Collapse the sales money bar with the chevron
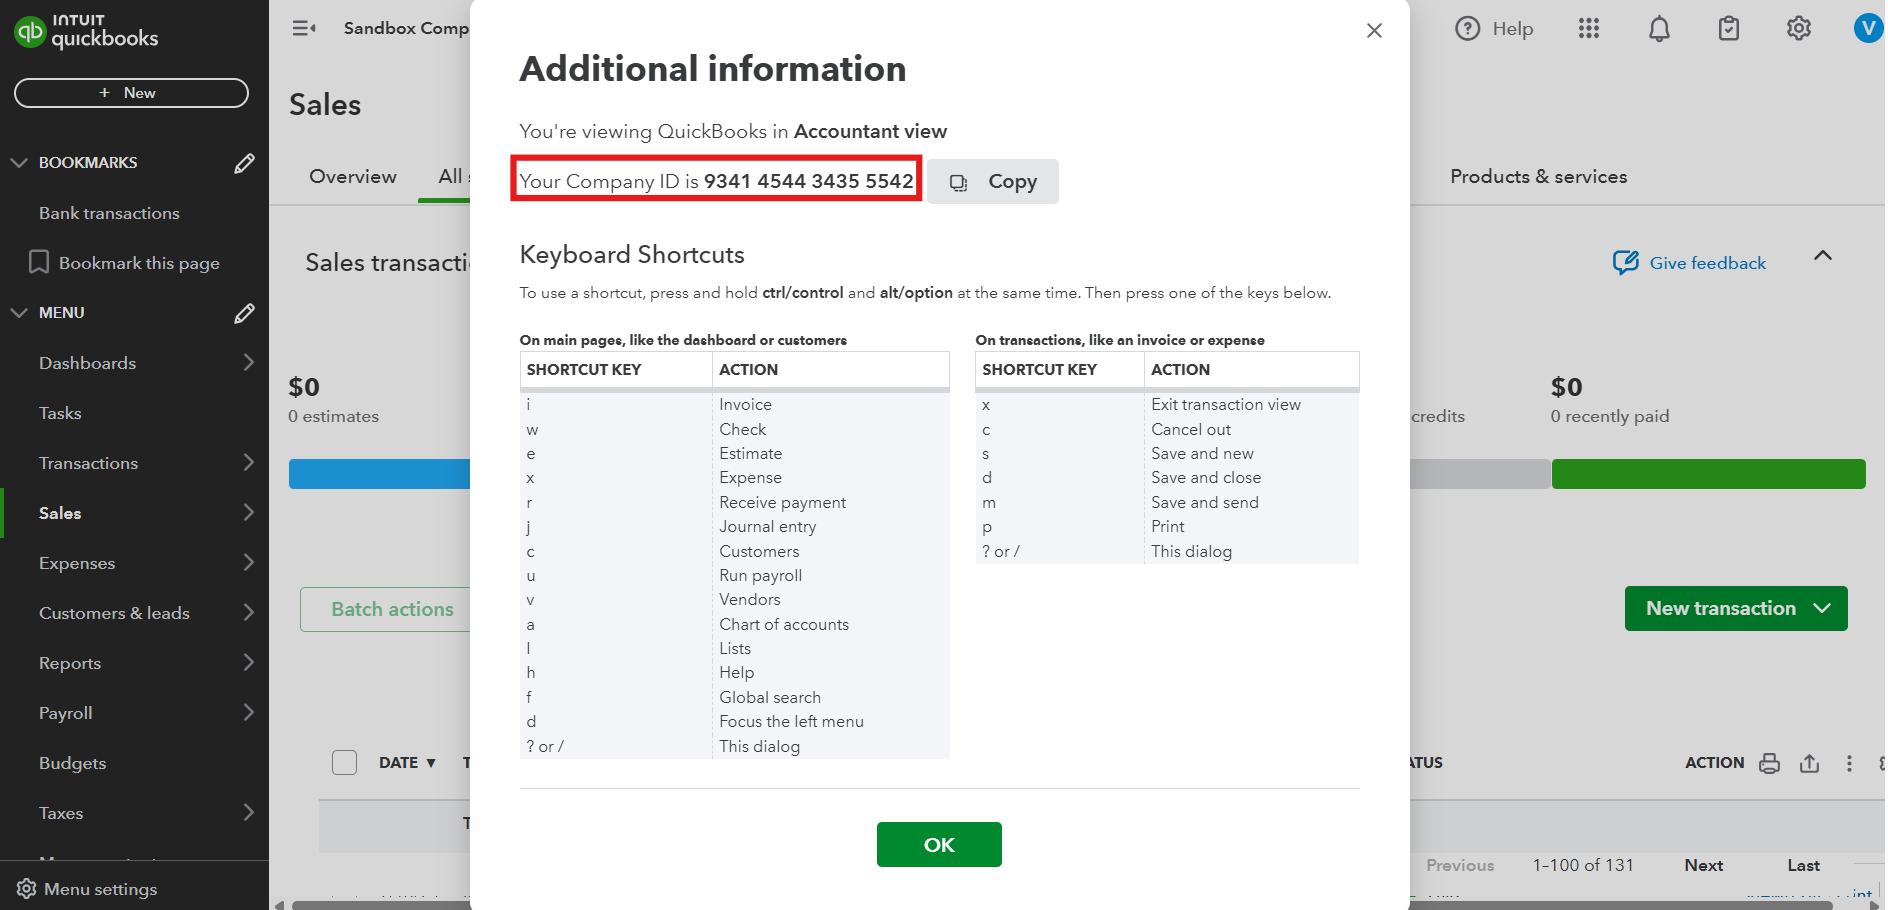 point(1823,256)
